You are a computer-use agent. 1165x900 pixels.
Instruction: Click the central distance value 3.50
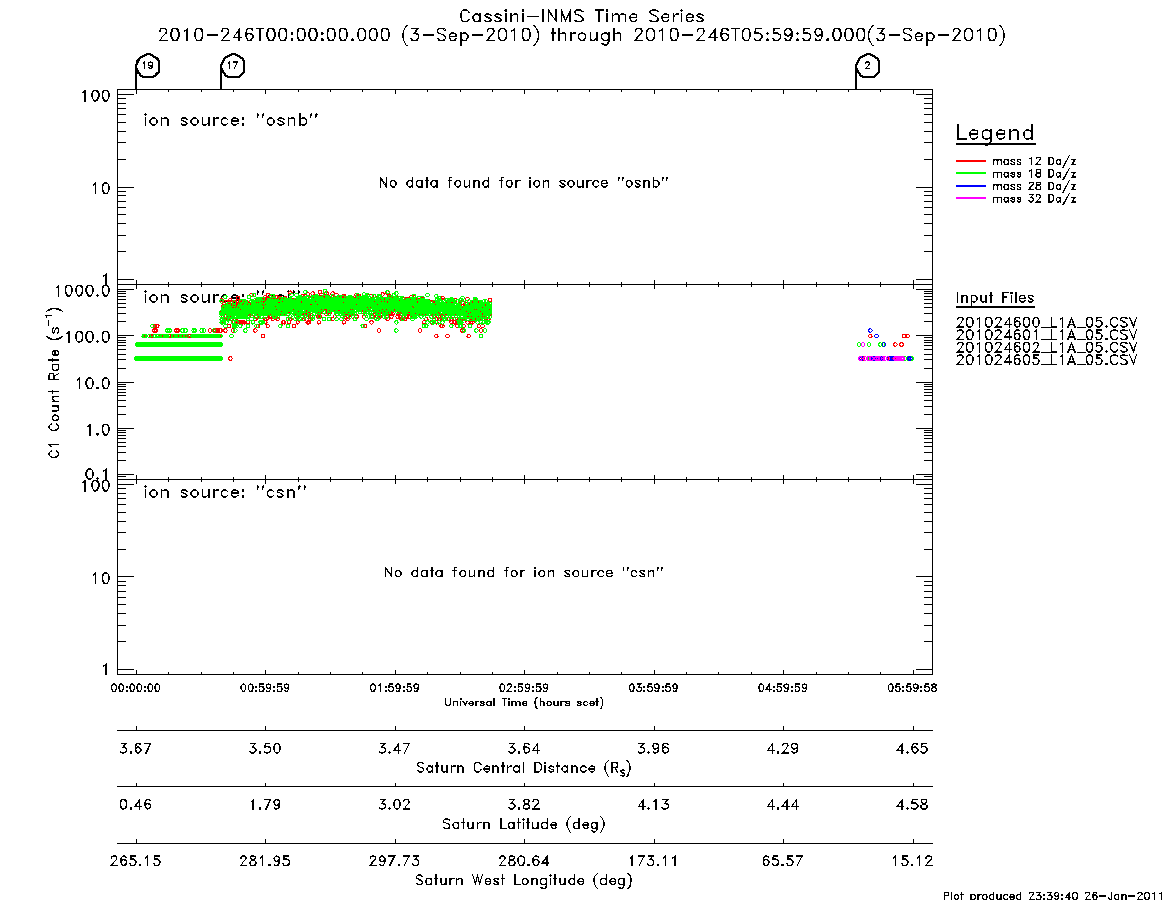pyautogui.click(x=265, y=748)
